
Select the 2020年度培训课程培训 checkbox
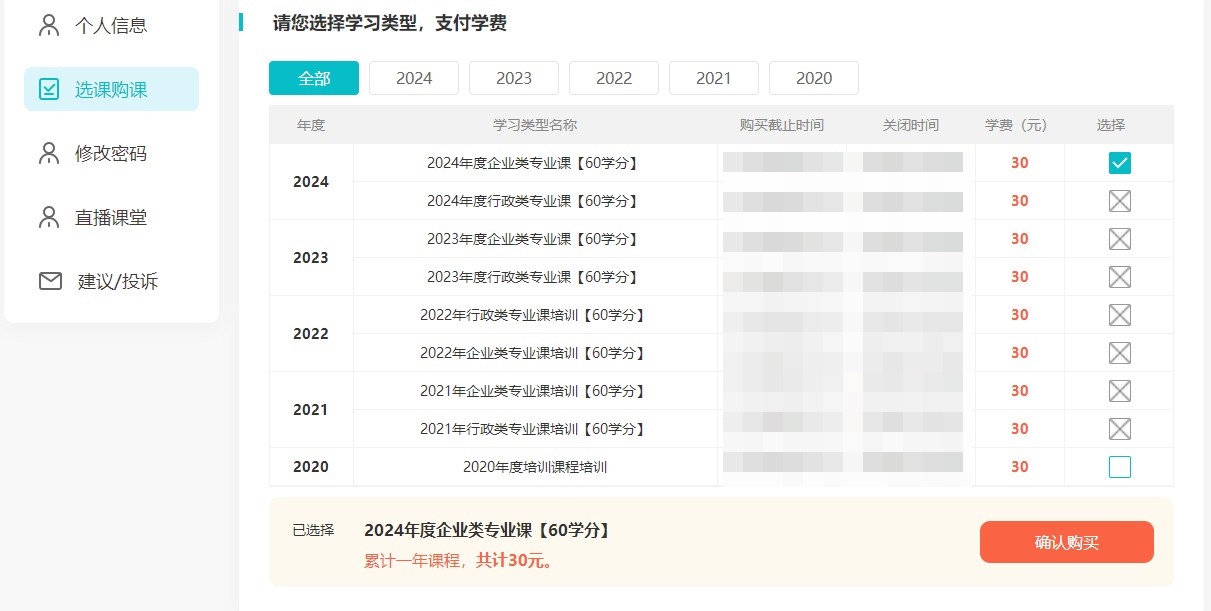coord(1119,467)
